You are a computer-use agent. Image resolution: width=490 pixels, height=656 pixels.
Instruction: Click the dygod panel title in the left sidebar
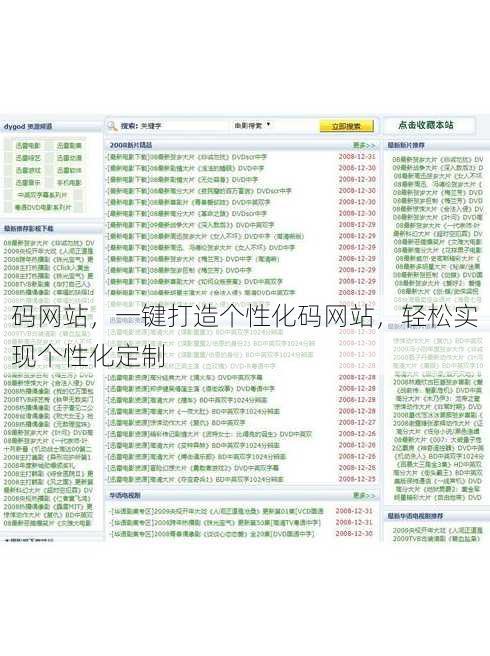pos(28,126)
